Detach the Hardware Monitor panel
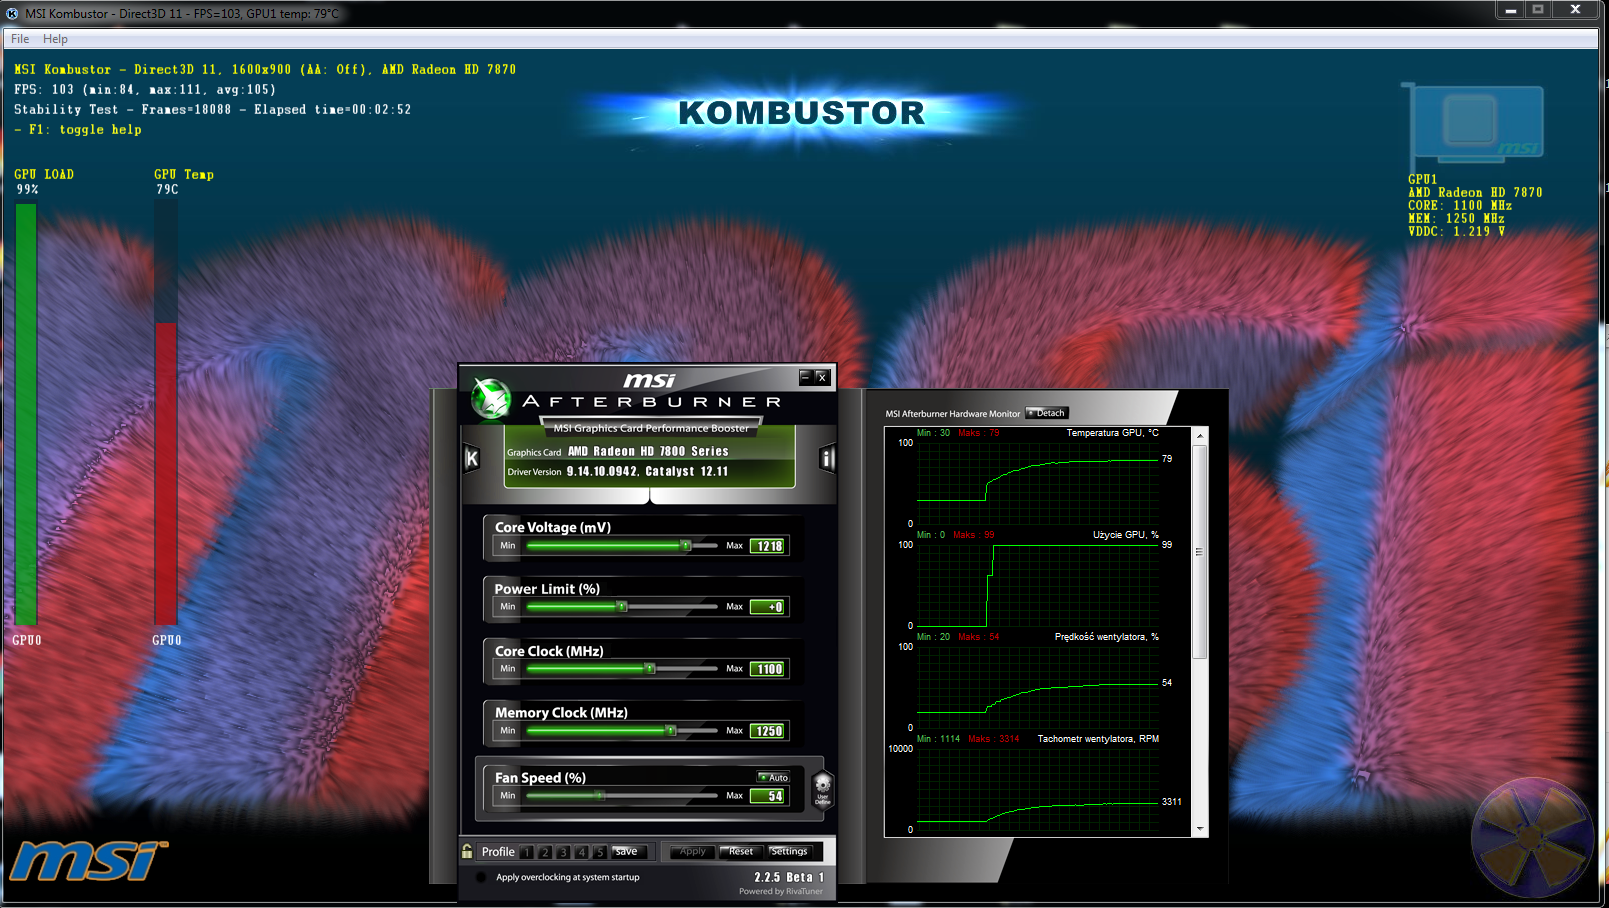This screenshot has width=1609, height=908. (x=1047, y=413)
